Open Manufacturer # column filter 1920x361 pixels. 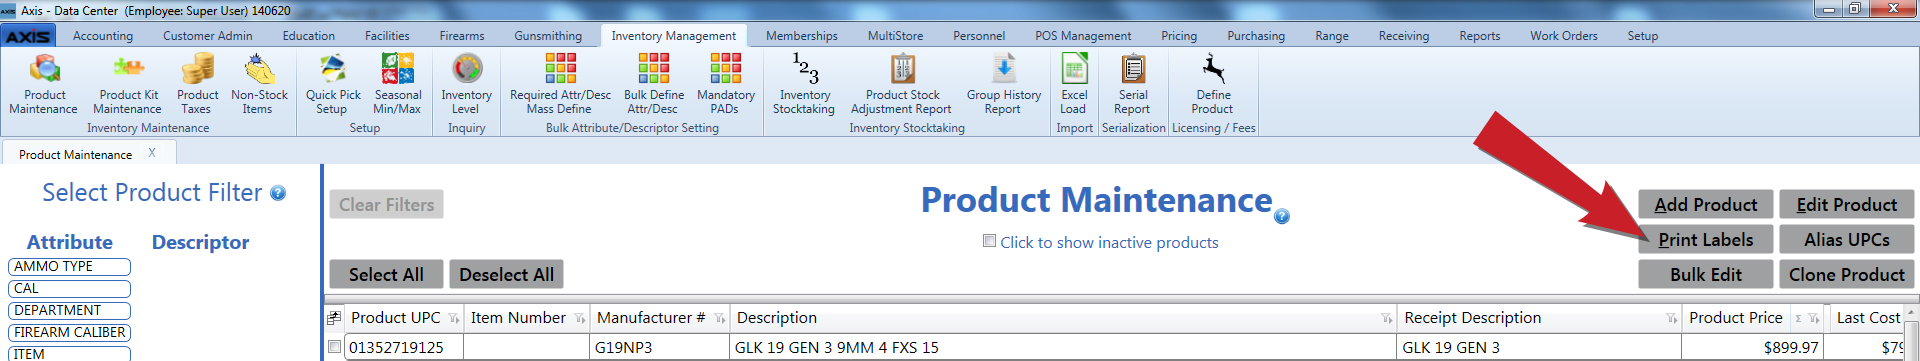[x=719, y=319]
